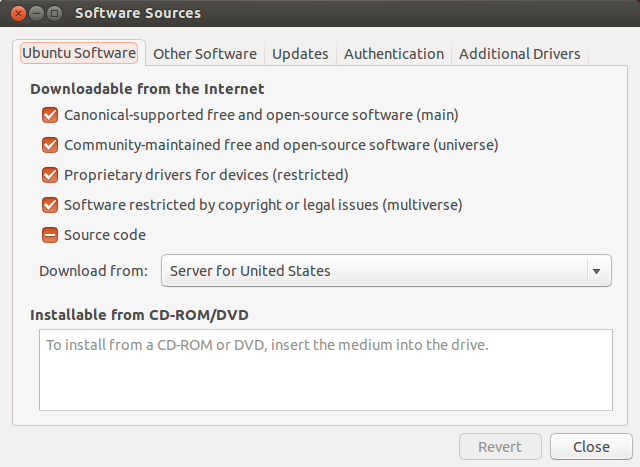Open the Download from server dropdown
This screenshot has height=467, width=640.
pyautogui.click(x=386, y=271)
